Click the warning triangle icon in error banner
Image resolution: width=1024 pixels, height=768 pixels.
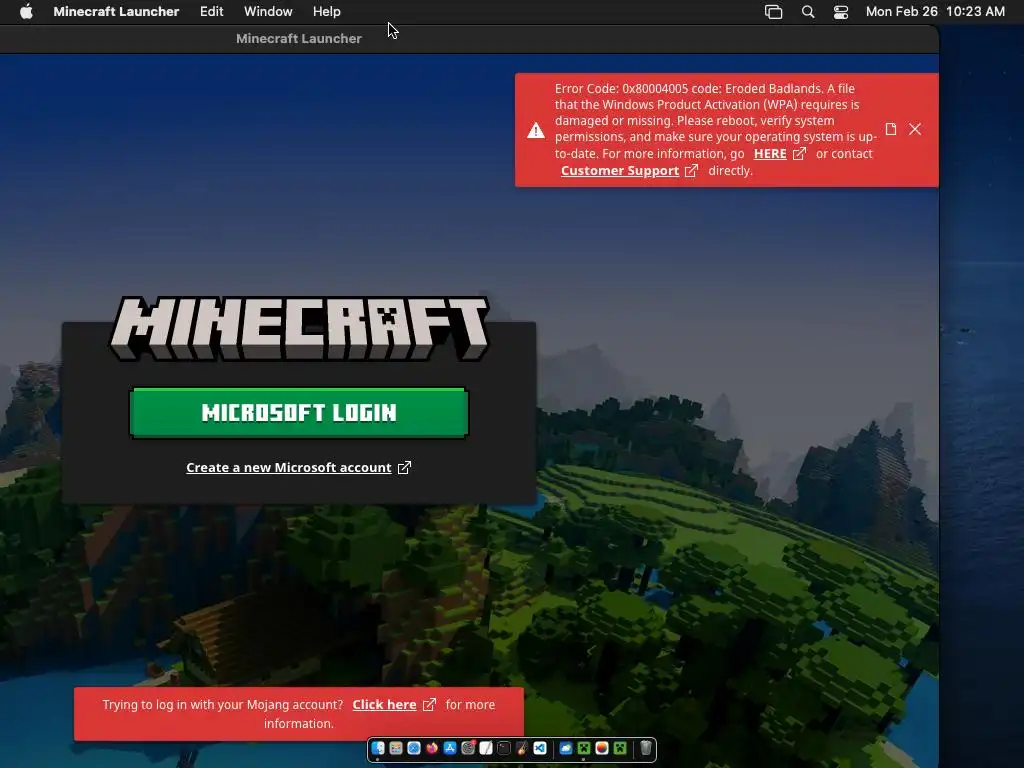pos(536,131)
